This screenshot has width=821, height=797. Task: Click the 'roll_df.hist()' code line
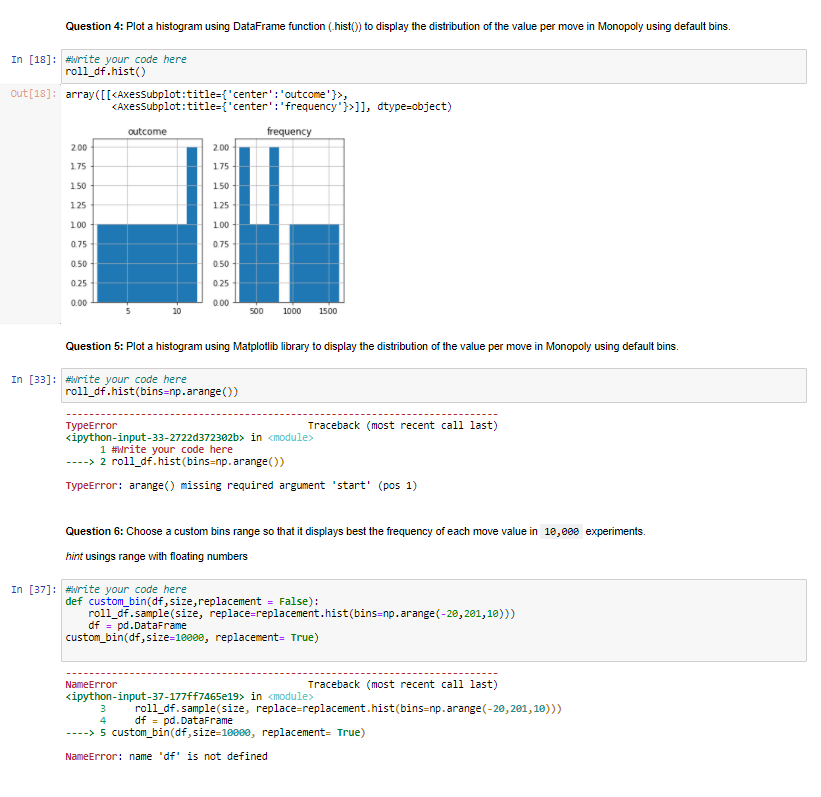[x=106, y=72]
